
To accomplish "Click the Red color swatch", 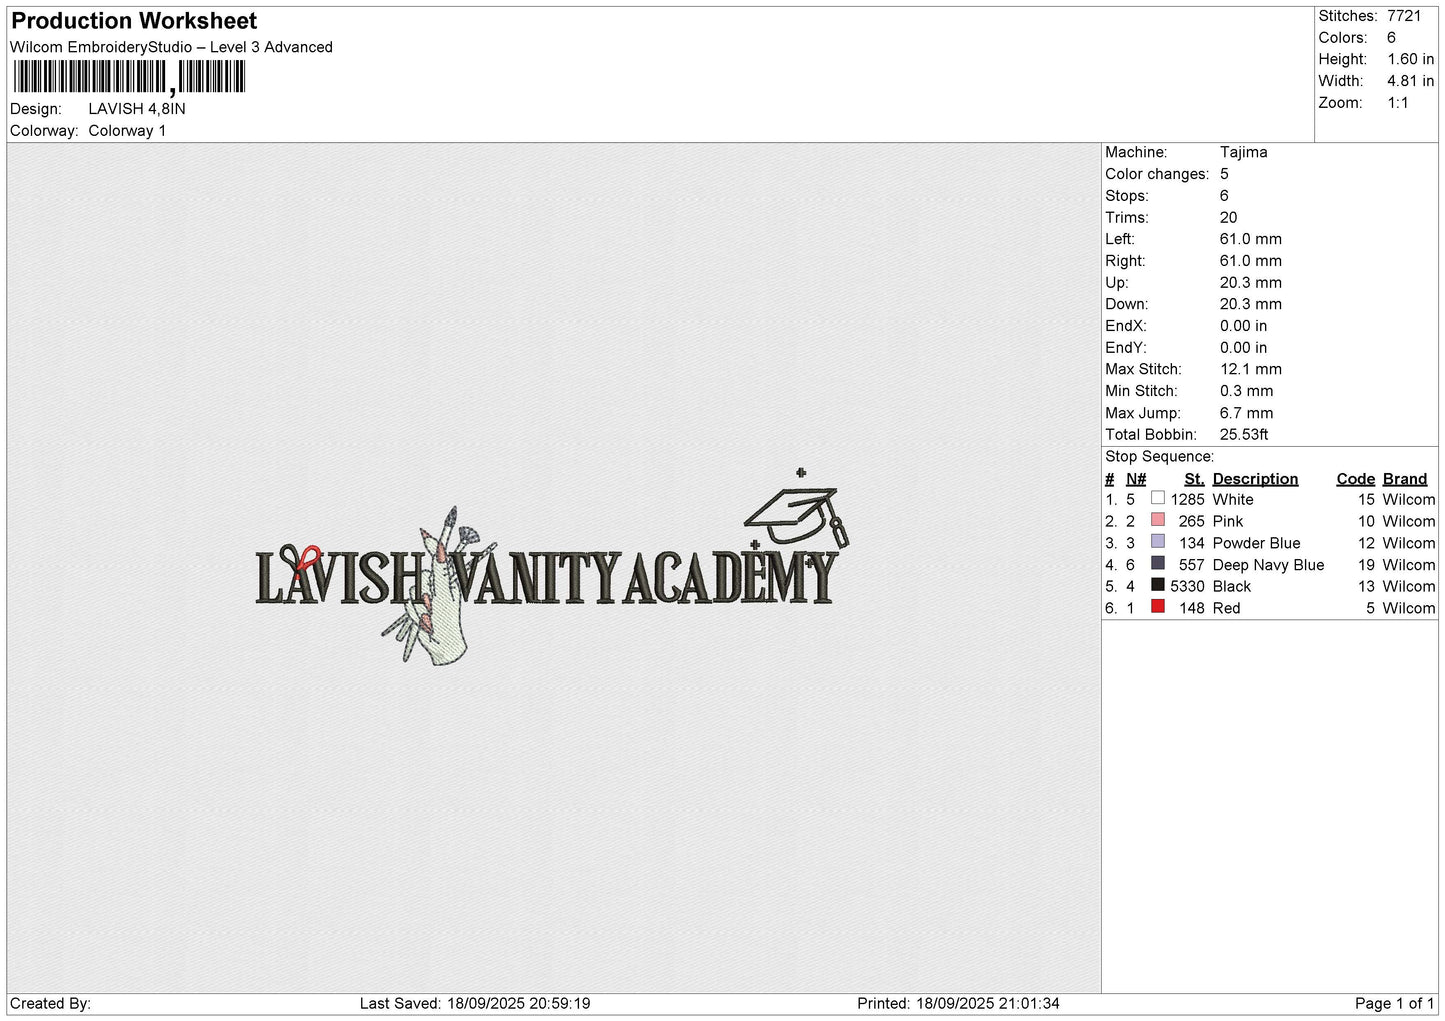I will 1157,607.
